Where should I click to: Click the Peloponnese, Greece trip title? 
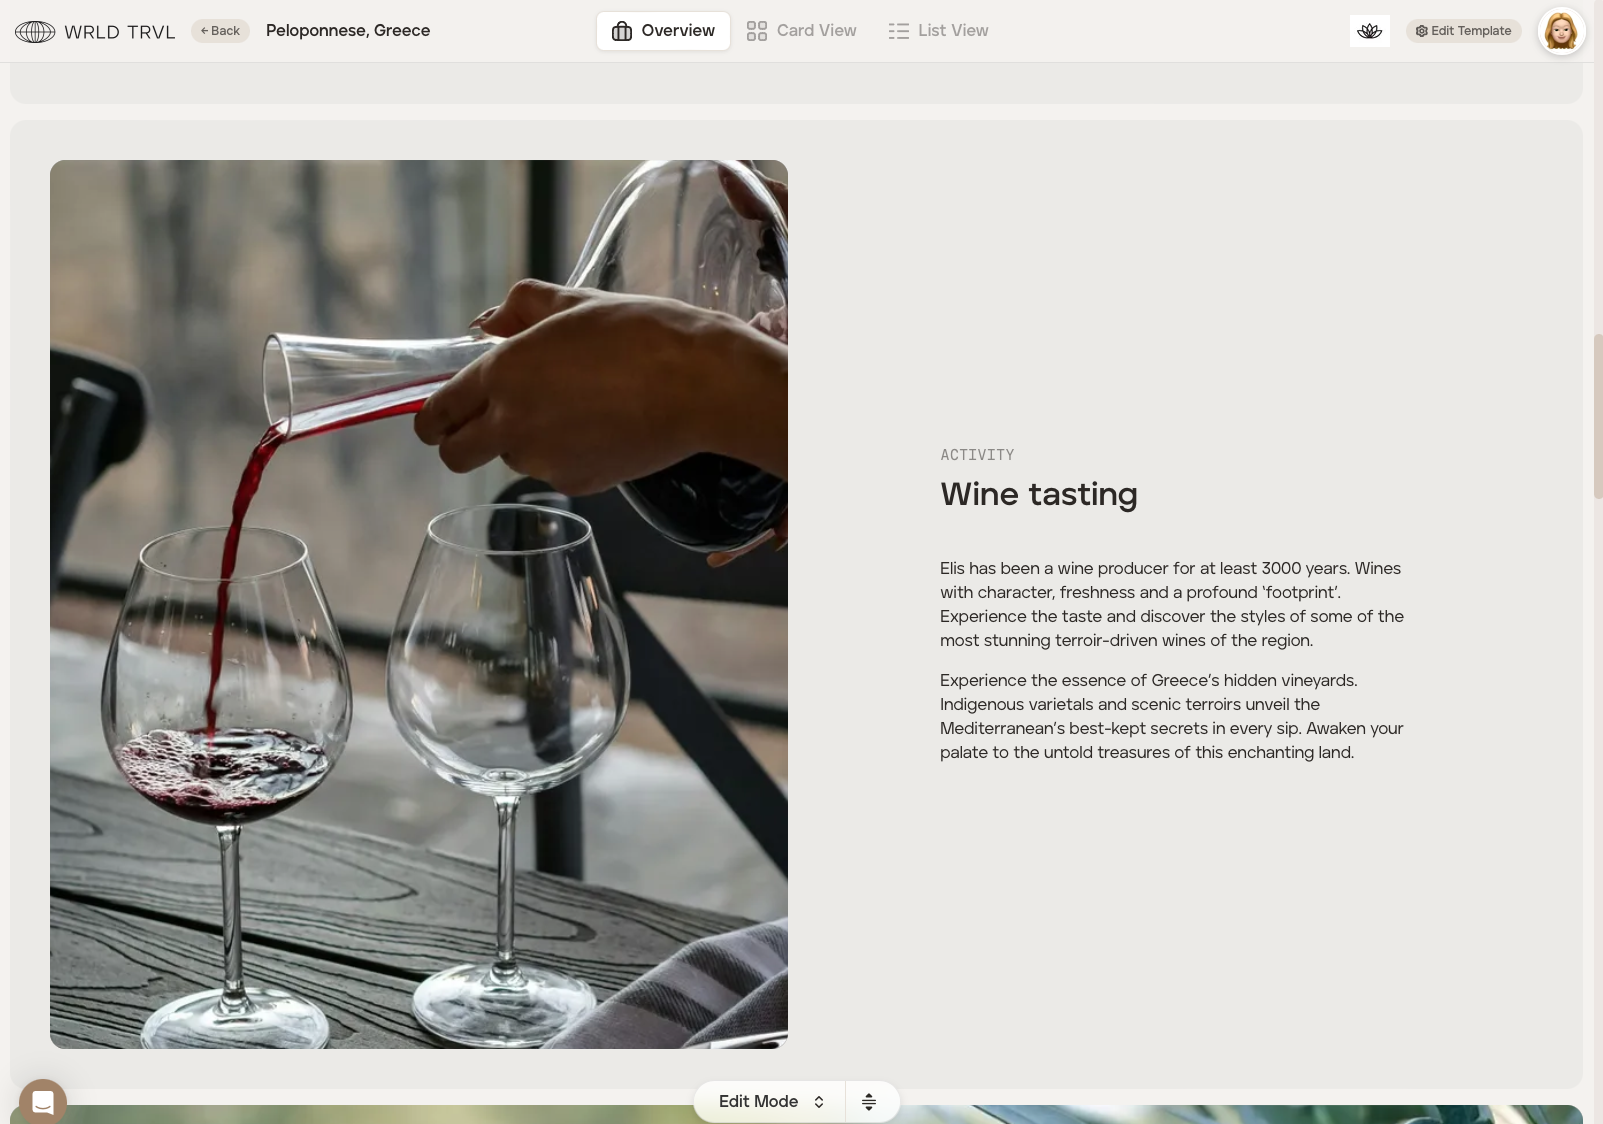[x=347, y=31]
